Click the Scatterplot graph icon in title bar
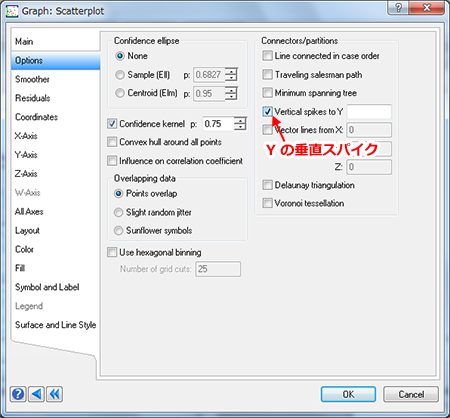The image size is (450, 418). click(x=12, y=11)
